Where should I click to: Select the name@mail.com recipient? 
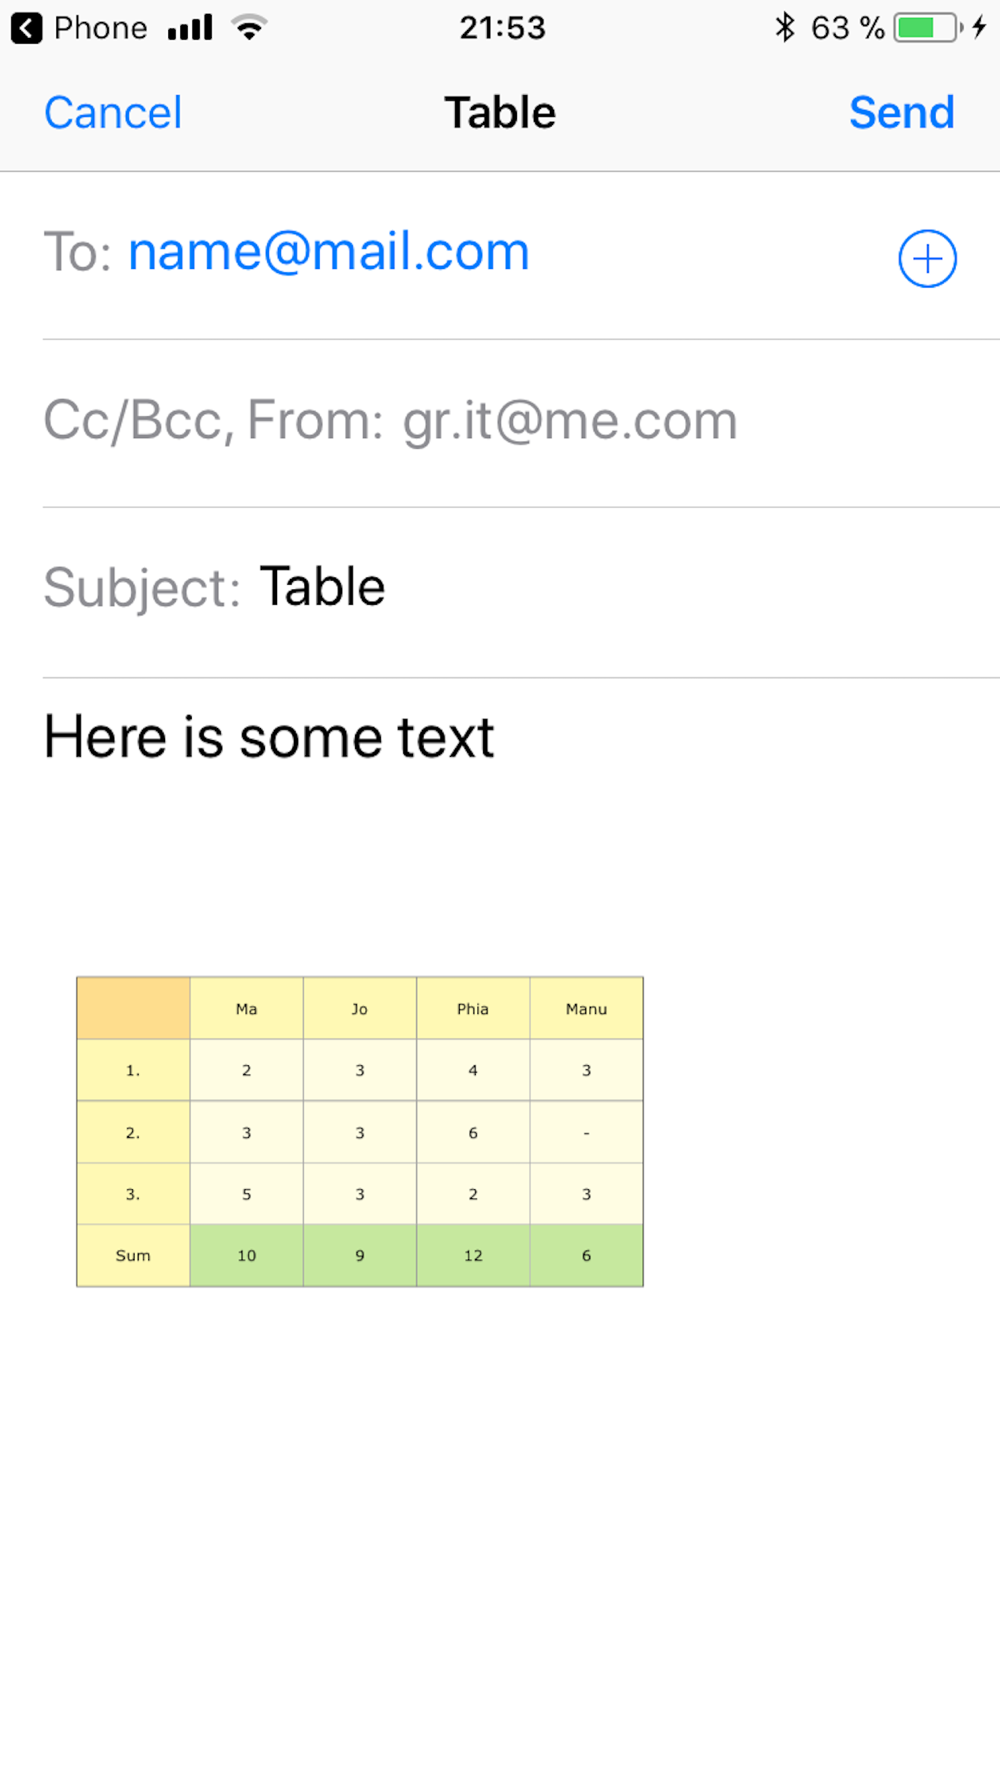tap(328, 252)
